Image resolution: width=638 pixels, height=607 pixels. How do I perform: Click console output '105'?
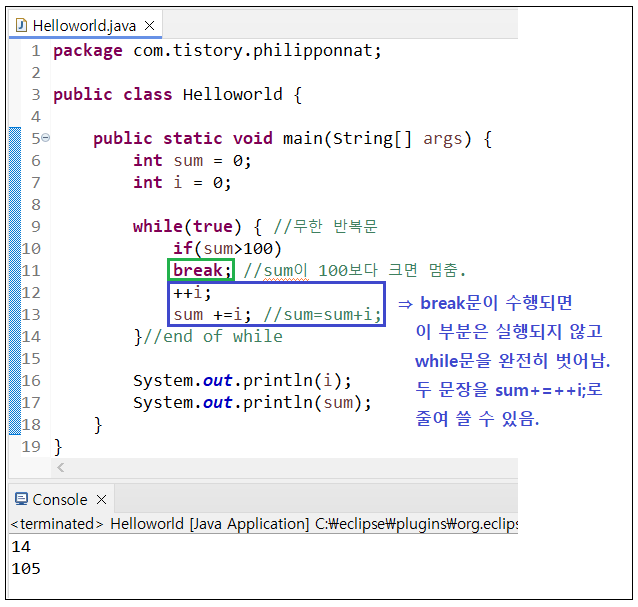[26, 568]
